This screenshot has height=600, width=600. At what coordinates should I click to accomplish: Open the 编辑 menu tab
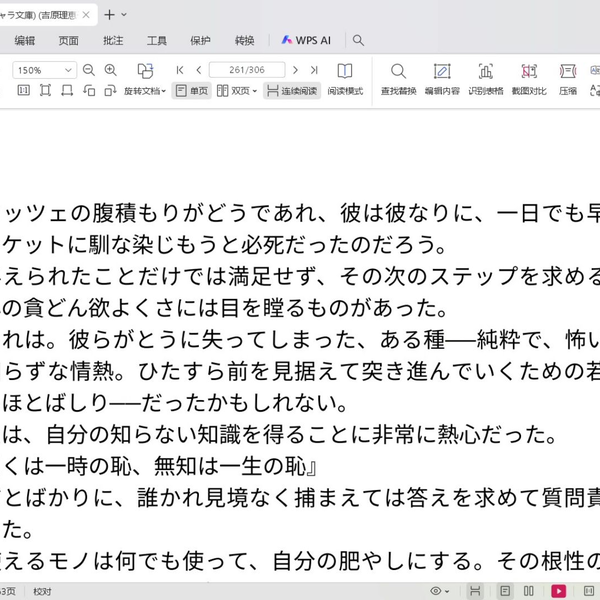point(25,41)
